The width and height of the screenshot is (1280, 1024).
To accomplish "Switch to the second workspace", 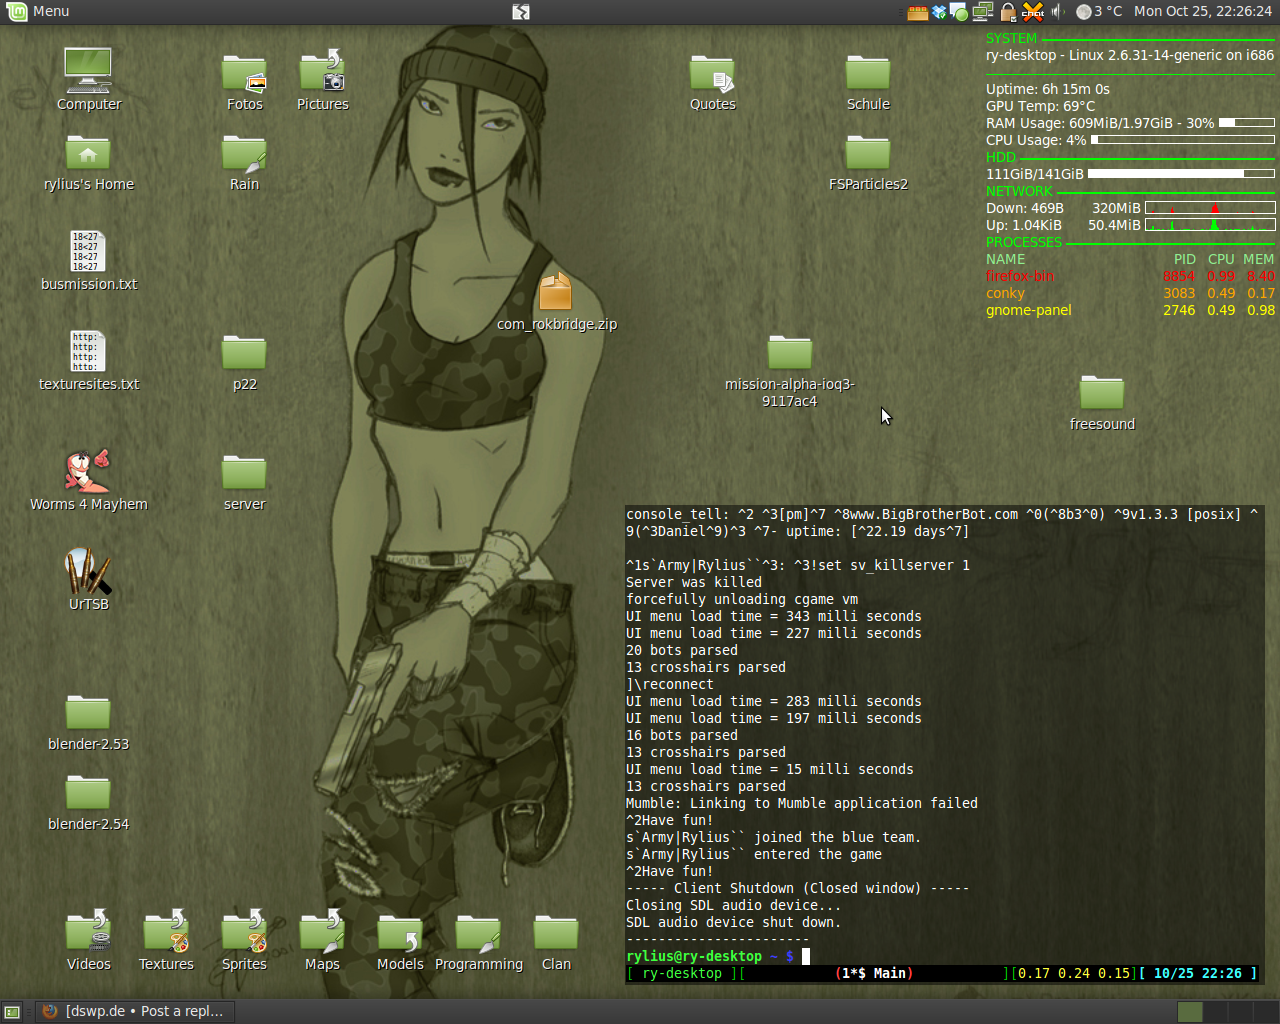I will click(1217, 1012).
